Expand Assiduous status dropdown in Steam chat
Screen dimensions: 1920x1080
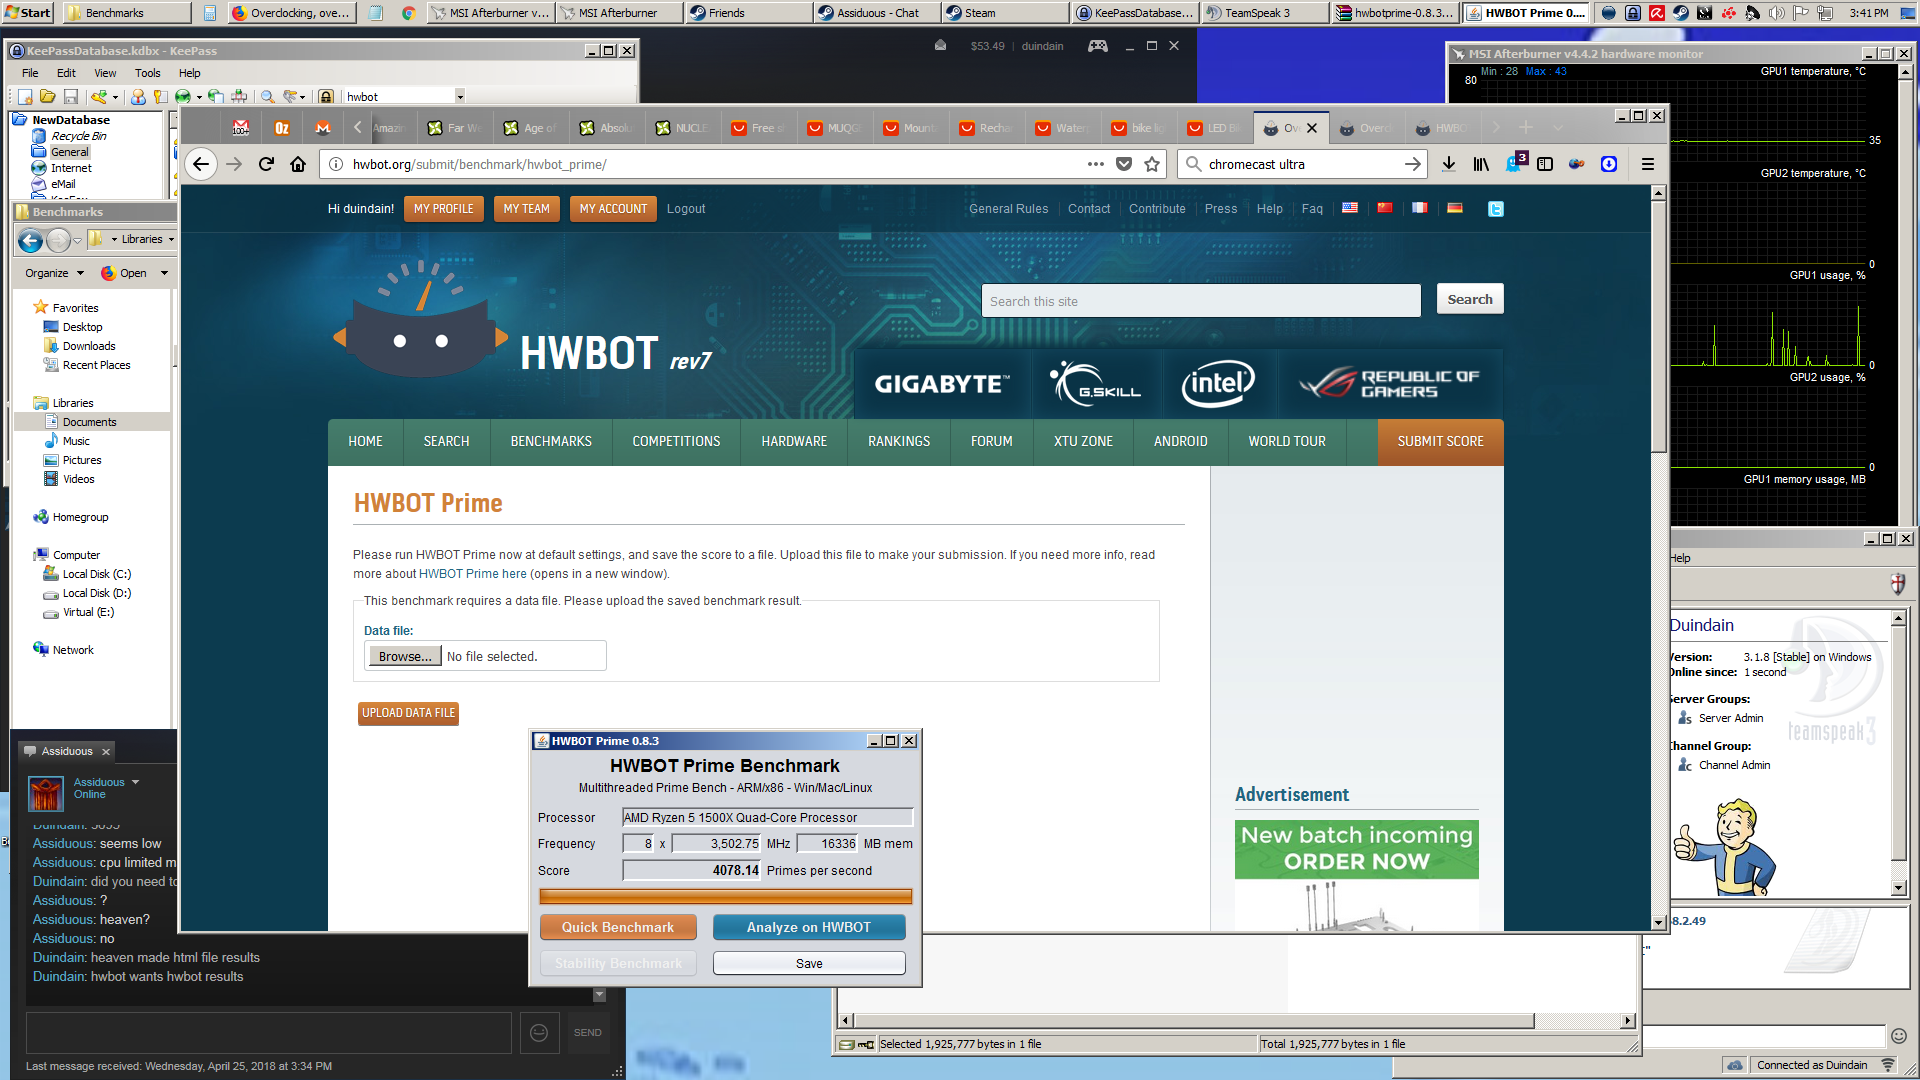click(135, 782)
